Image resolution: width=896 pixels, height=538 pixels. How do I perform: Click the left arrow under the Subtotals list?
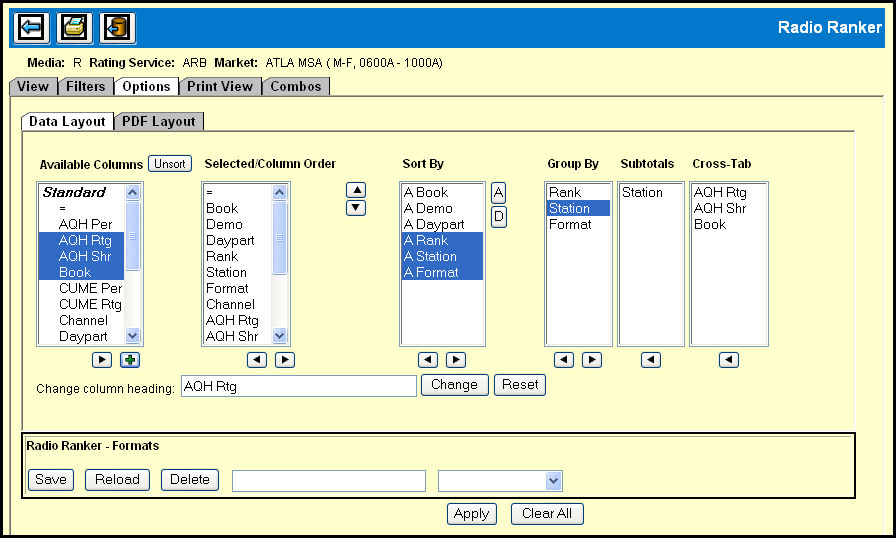coord(651,360)
